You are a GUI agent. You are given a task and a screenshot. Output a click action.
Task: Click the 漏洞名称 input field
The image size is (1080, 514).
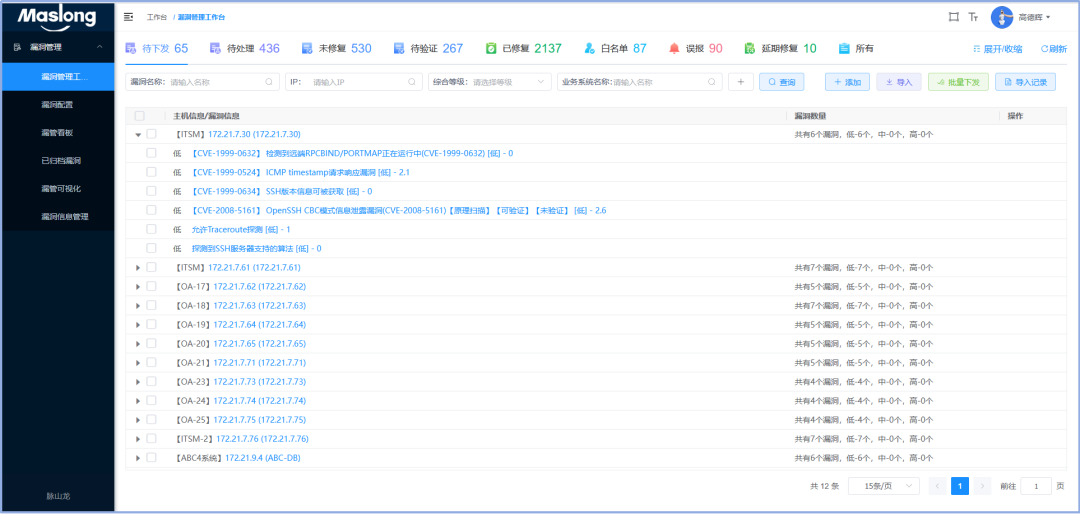coord(216,82)
